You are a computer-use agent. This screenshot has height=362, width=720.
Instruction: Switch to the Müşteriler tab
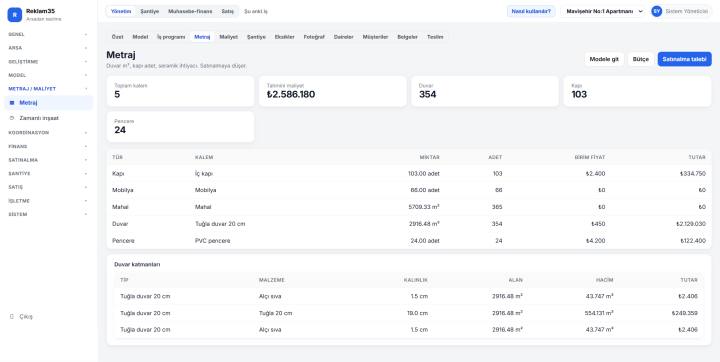coord(375,37)
